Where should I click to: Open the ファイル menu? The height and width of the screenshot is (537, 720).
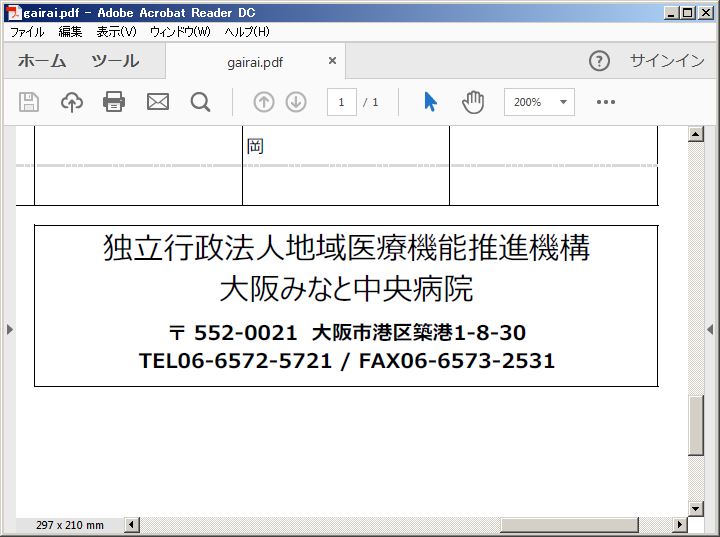27,32
